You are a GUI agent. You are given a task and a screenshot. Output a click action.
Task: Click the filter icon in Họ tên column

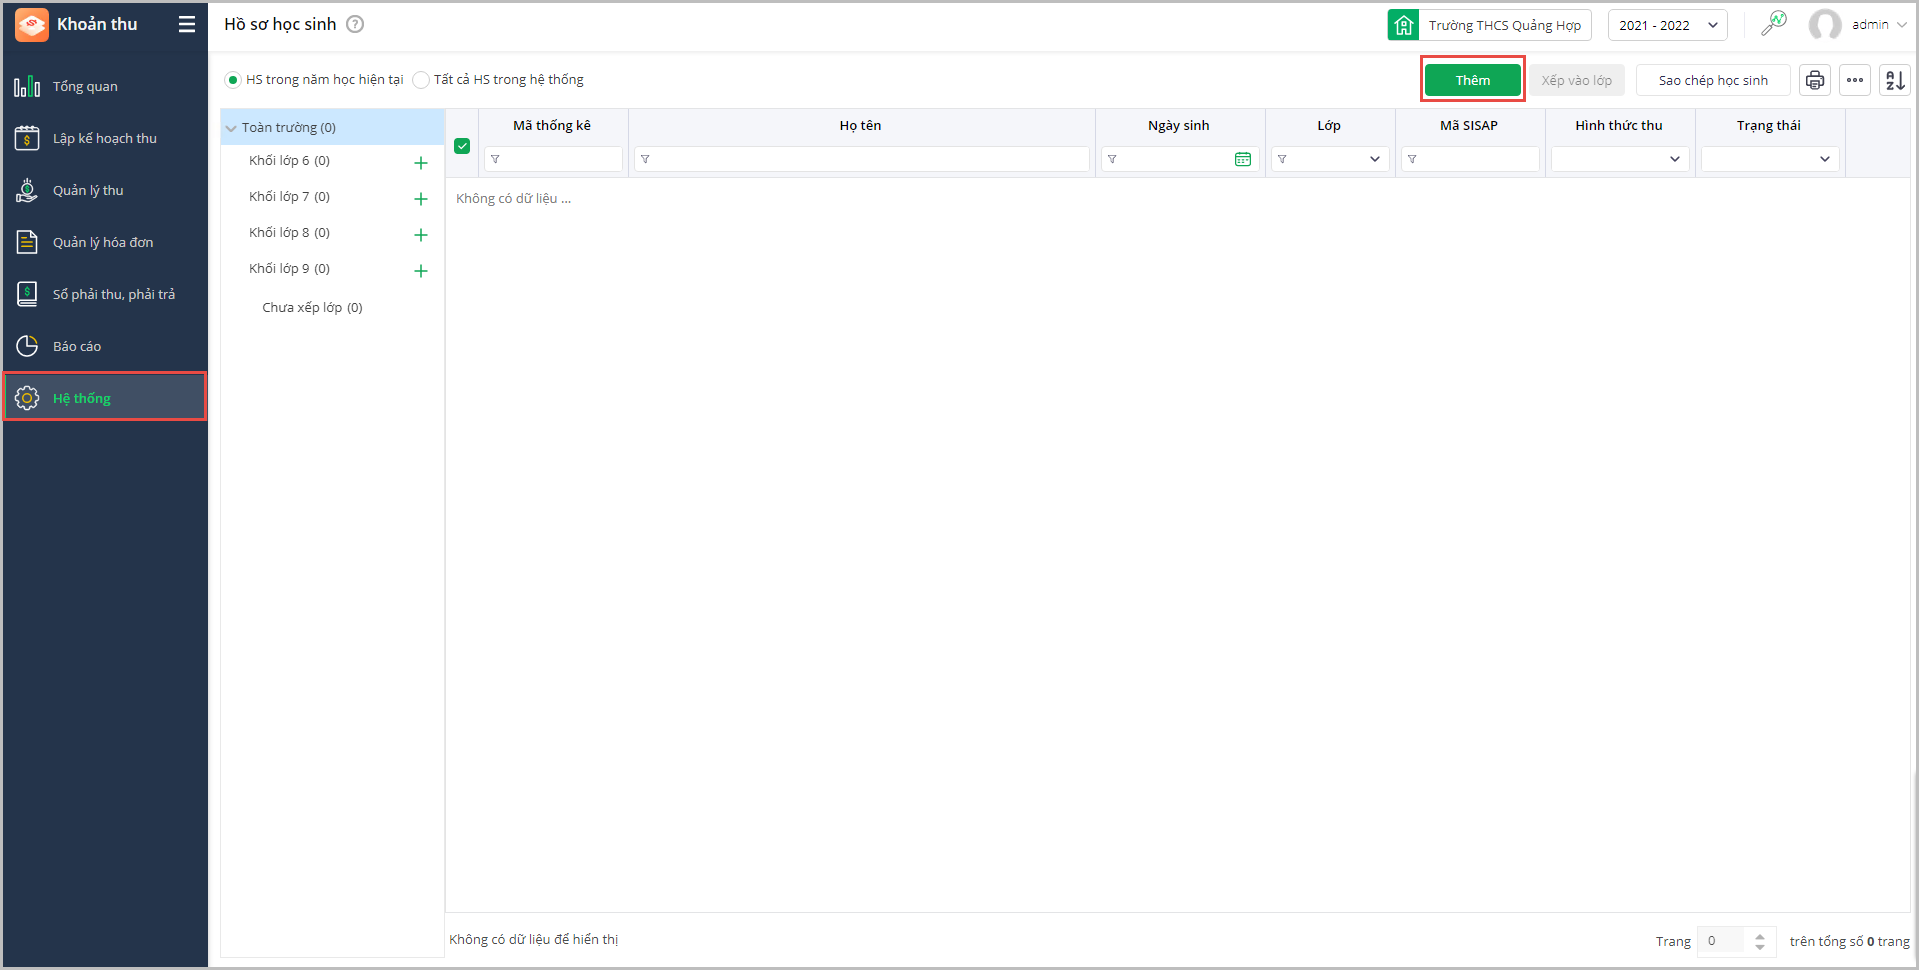tap(645, 159)
